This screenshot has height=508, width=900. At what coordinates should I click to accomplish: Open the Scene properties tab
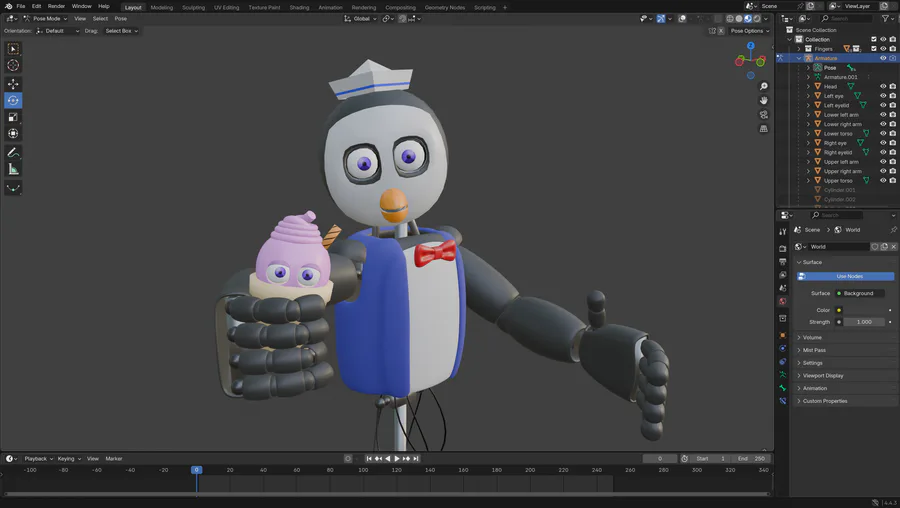click(783, 288)
